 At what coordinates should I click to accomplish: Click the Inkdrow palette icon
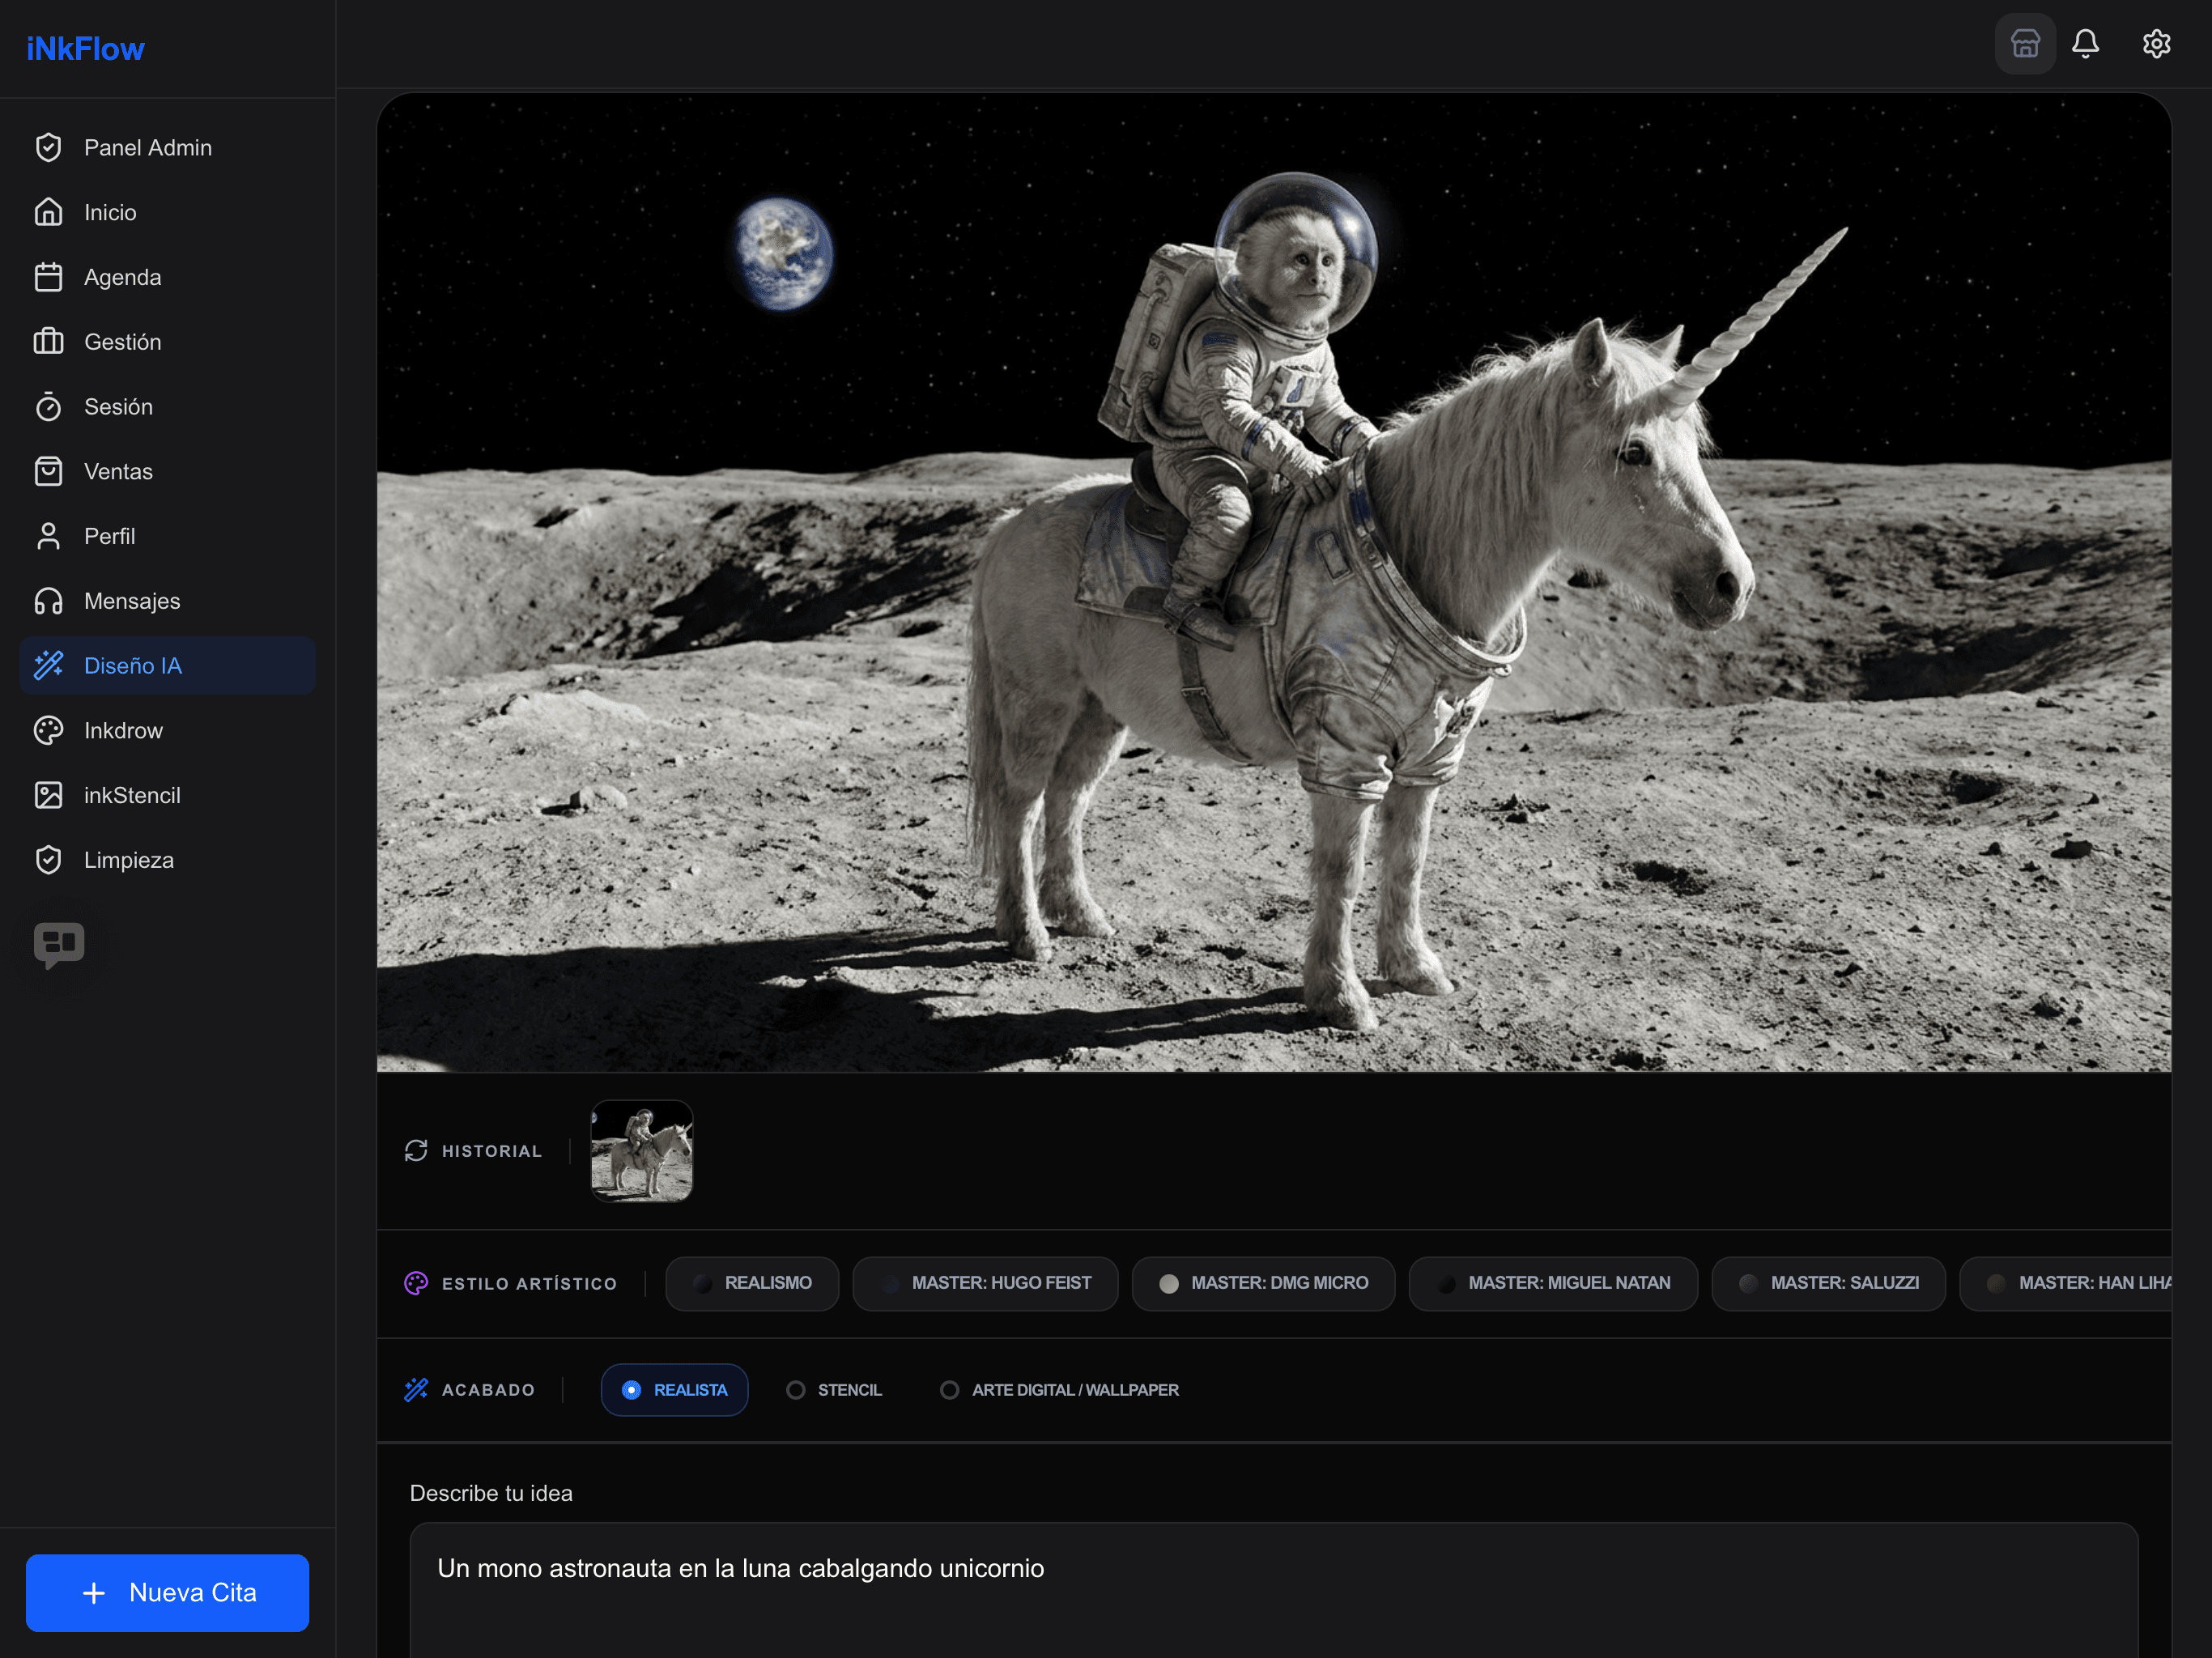48,731
